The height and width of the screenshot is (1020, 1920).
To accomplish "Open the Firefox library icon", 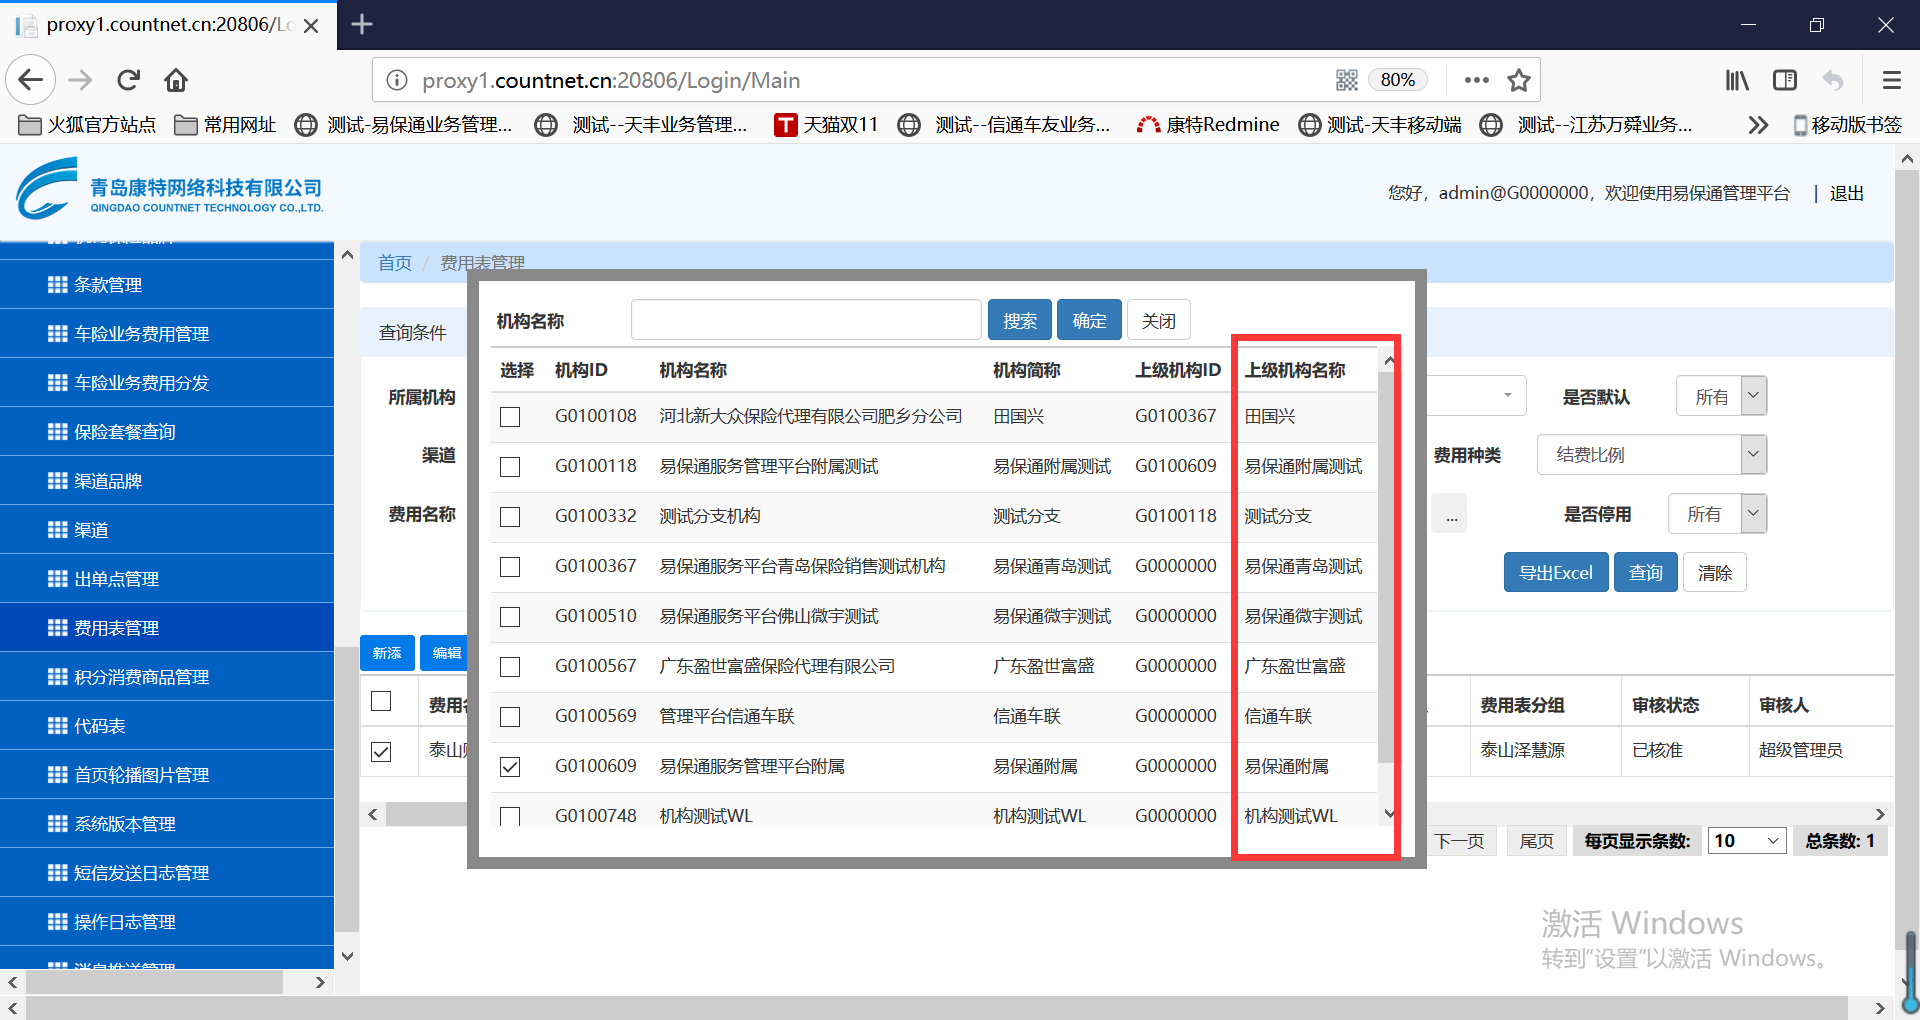I will (1737, 80).
